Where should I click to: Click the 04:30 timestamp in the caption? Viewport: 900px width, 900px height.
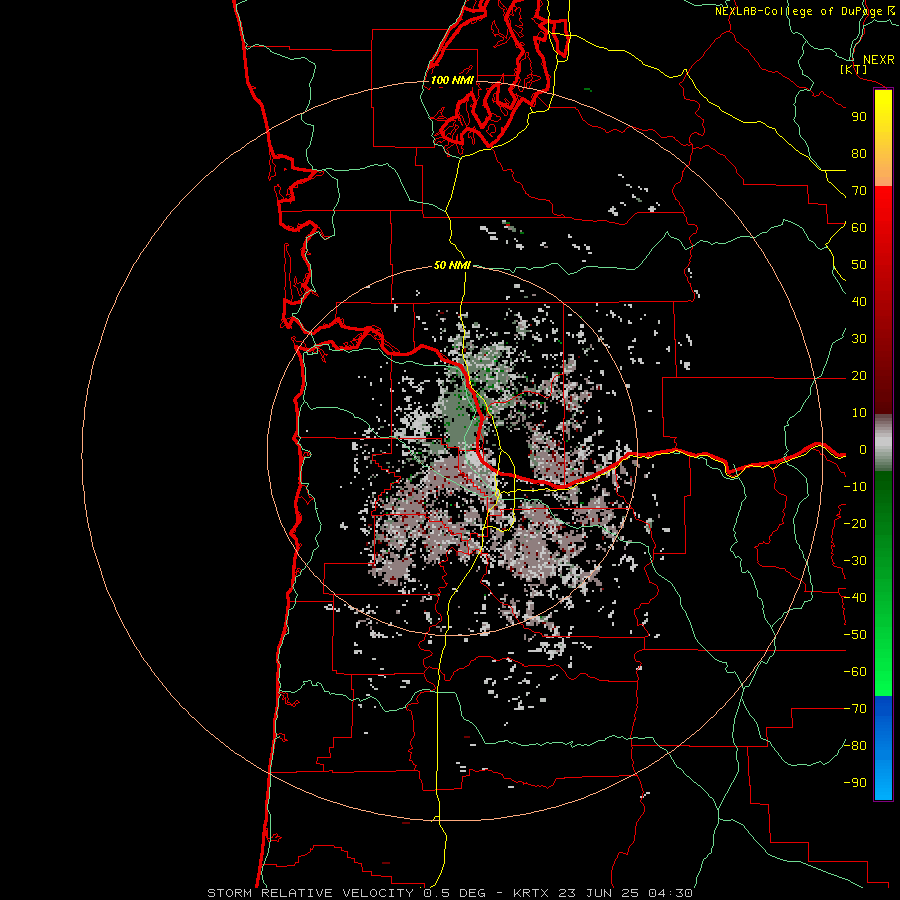[670, 893]
